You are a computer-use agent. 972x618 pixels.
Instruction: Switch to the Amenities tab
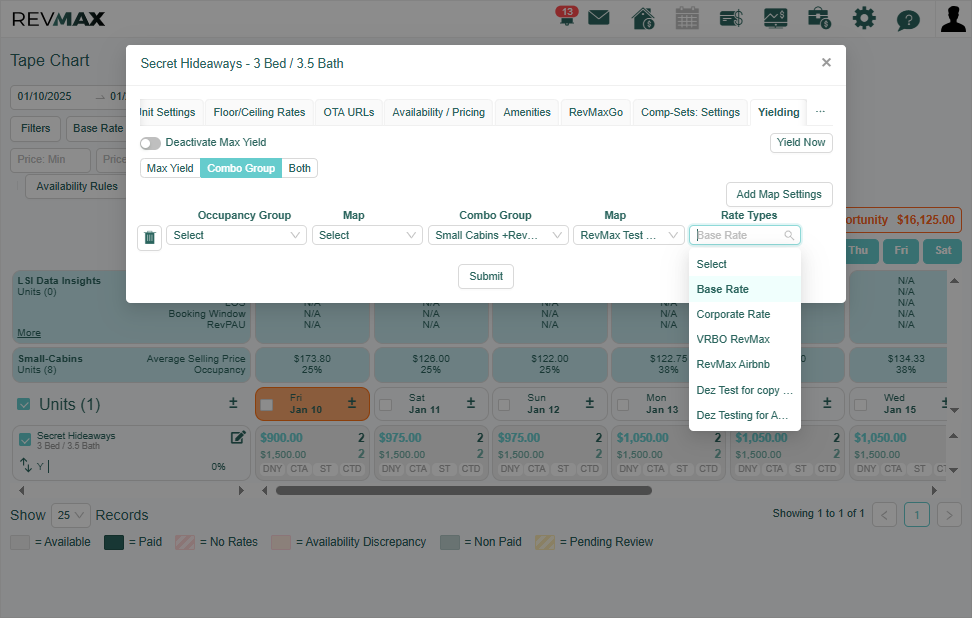[x=527, y=112]
